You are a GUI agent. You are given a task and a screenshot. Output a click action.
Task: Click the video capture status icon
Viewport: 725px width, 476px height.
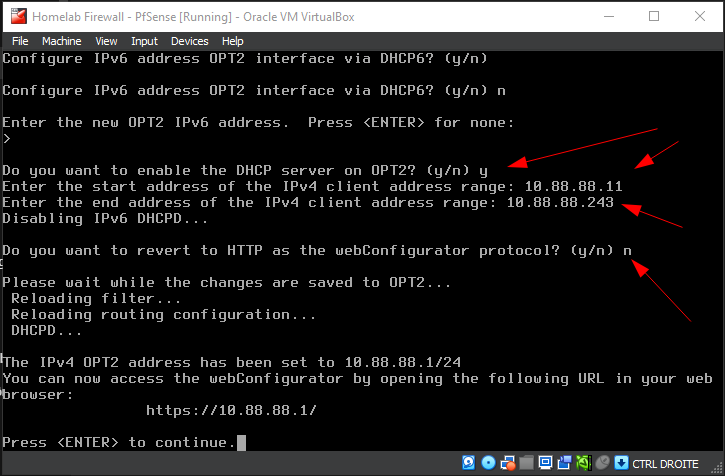tap(565, 463)
